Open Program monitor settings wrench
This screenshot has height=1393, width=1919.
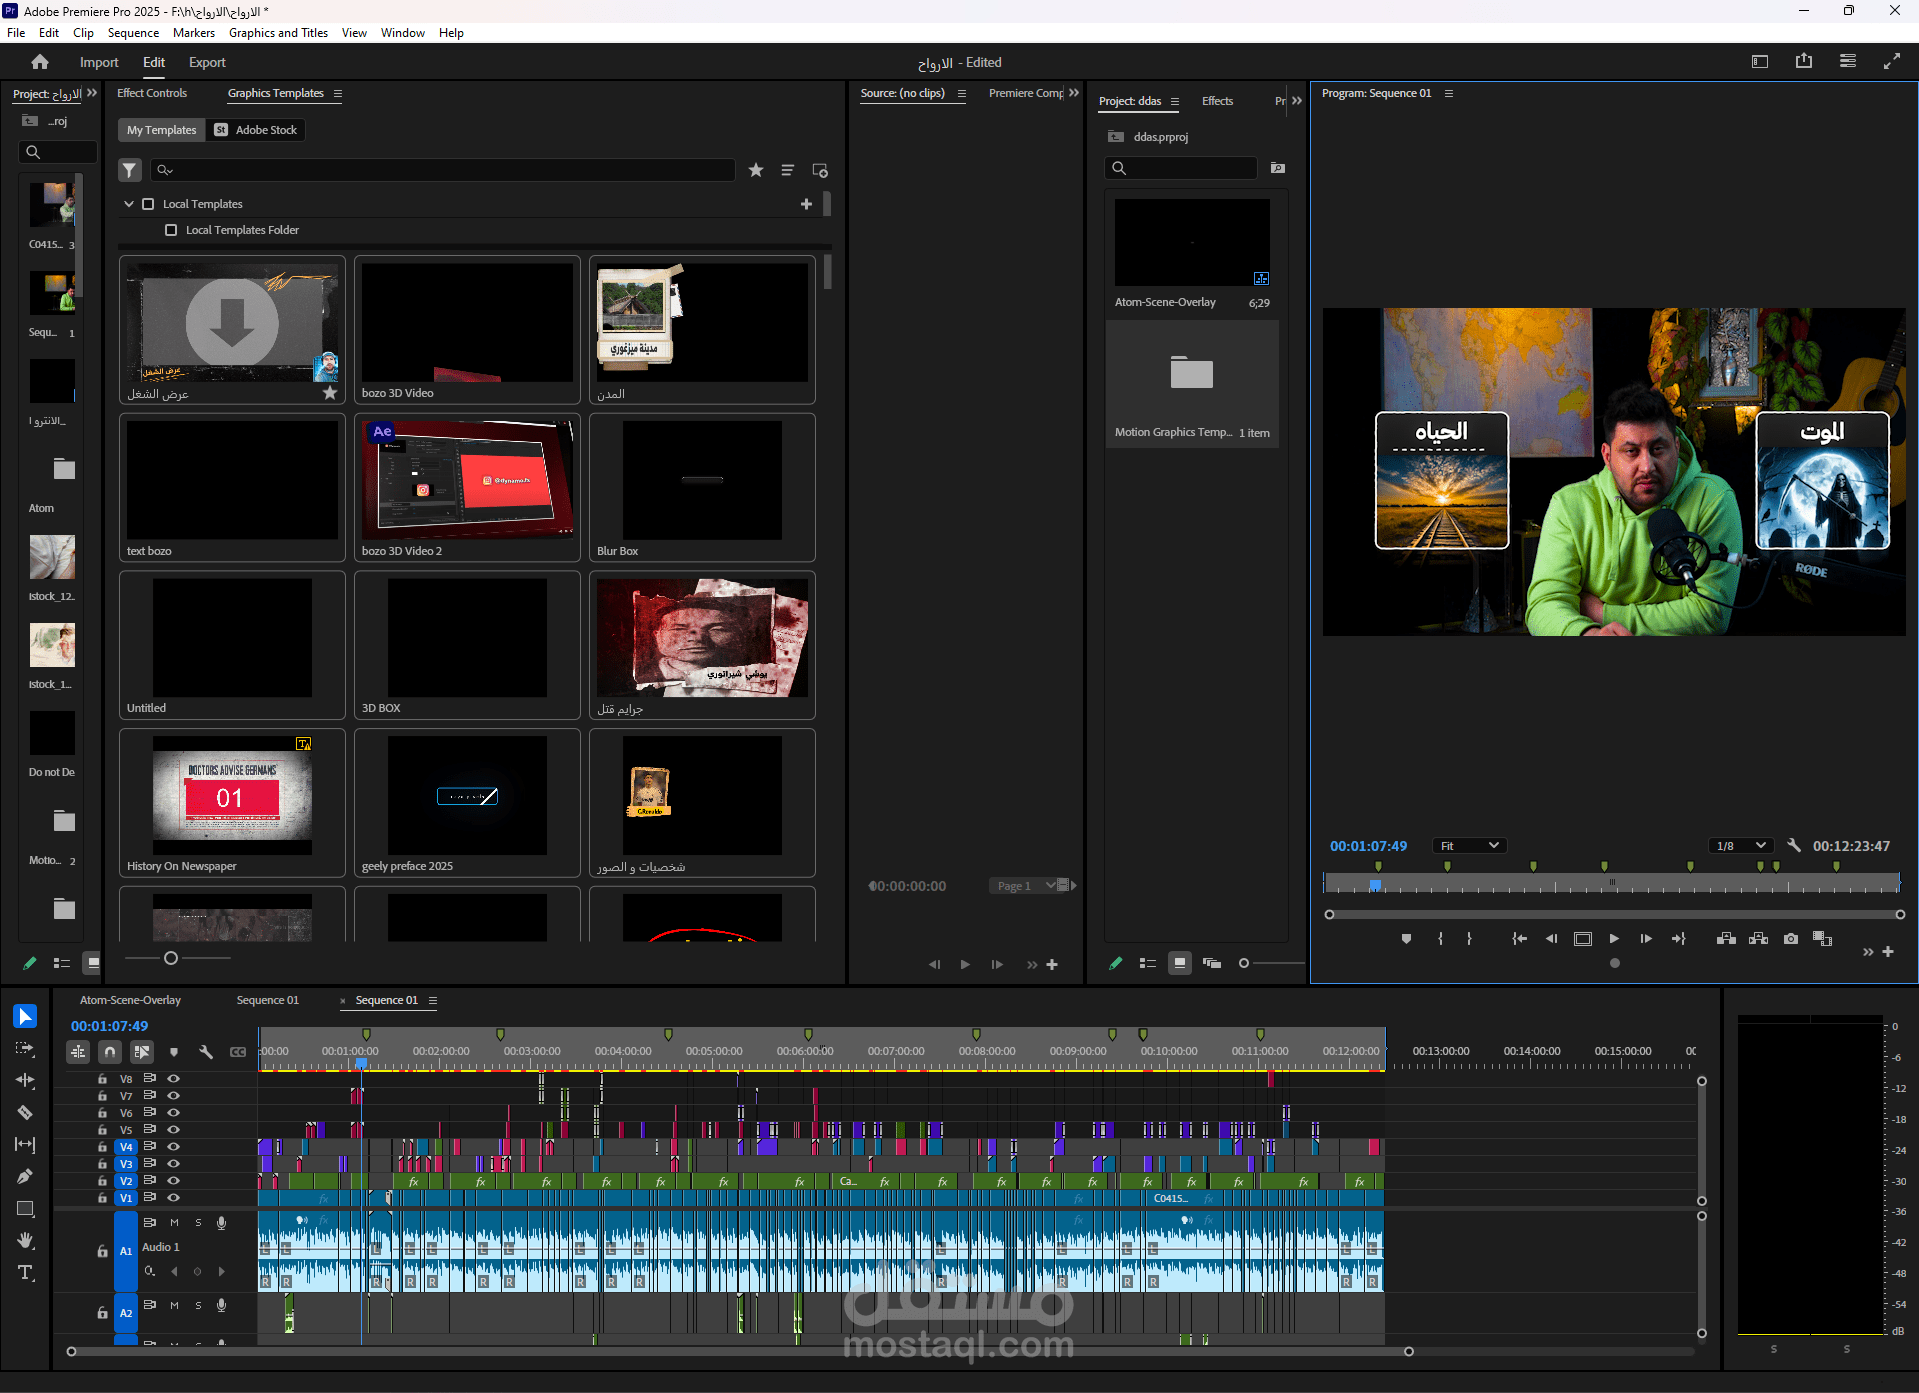pos(1794,845)
